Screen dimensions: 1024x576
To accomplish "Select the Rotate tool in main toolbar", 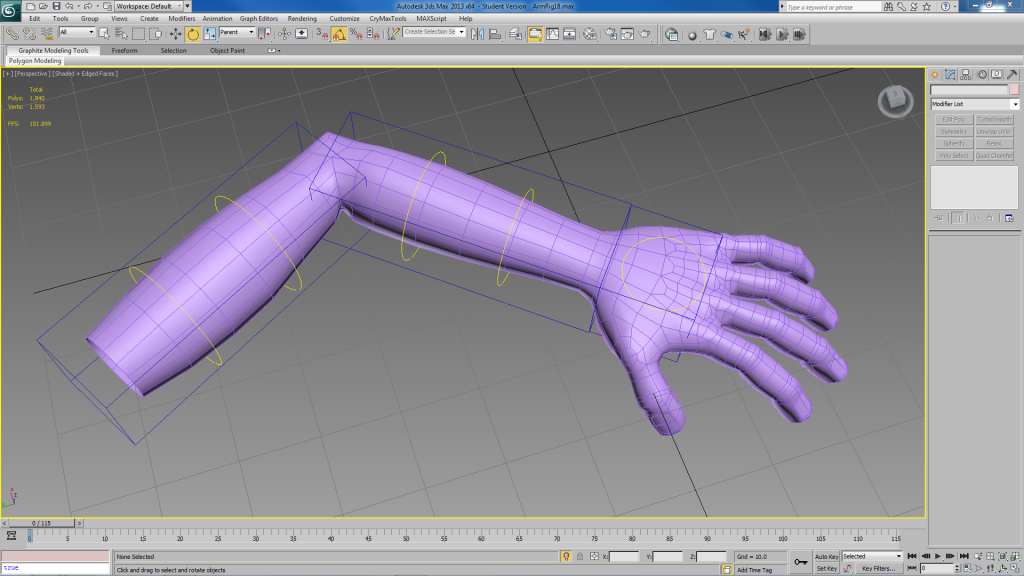I will pos(192,34).
